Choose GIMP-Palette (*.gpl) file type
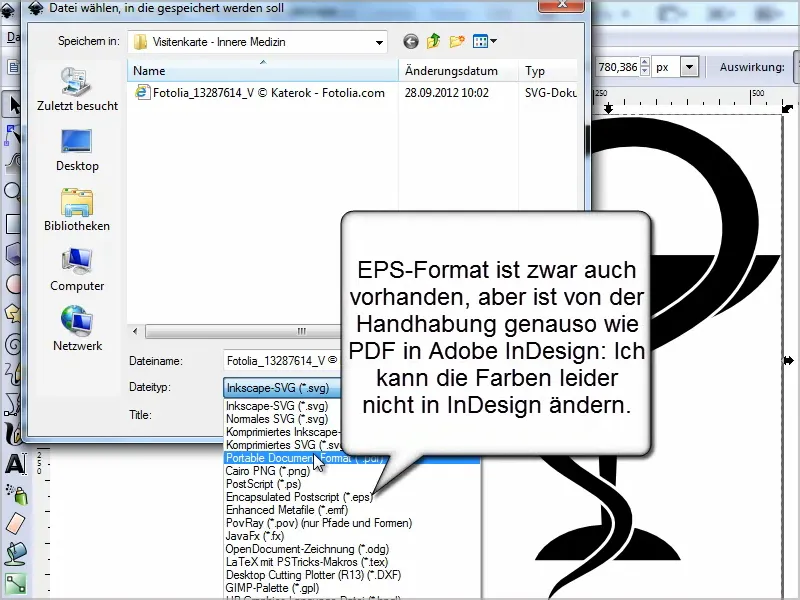This screenshot has width=800, height=600. [x=272, y=588]
